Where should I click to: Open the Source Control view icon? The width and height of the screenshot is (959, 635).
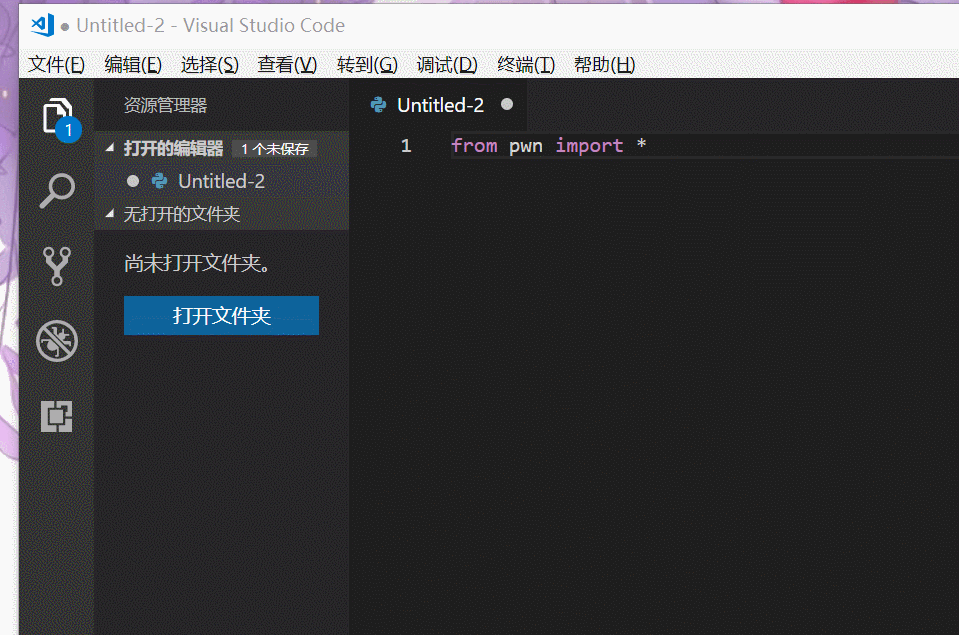click(57, 266)
